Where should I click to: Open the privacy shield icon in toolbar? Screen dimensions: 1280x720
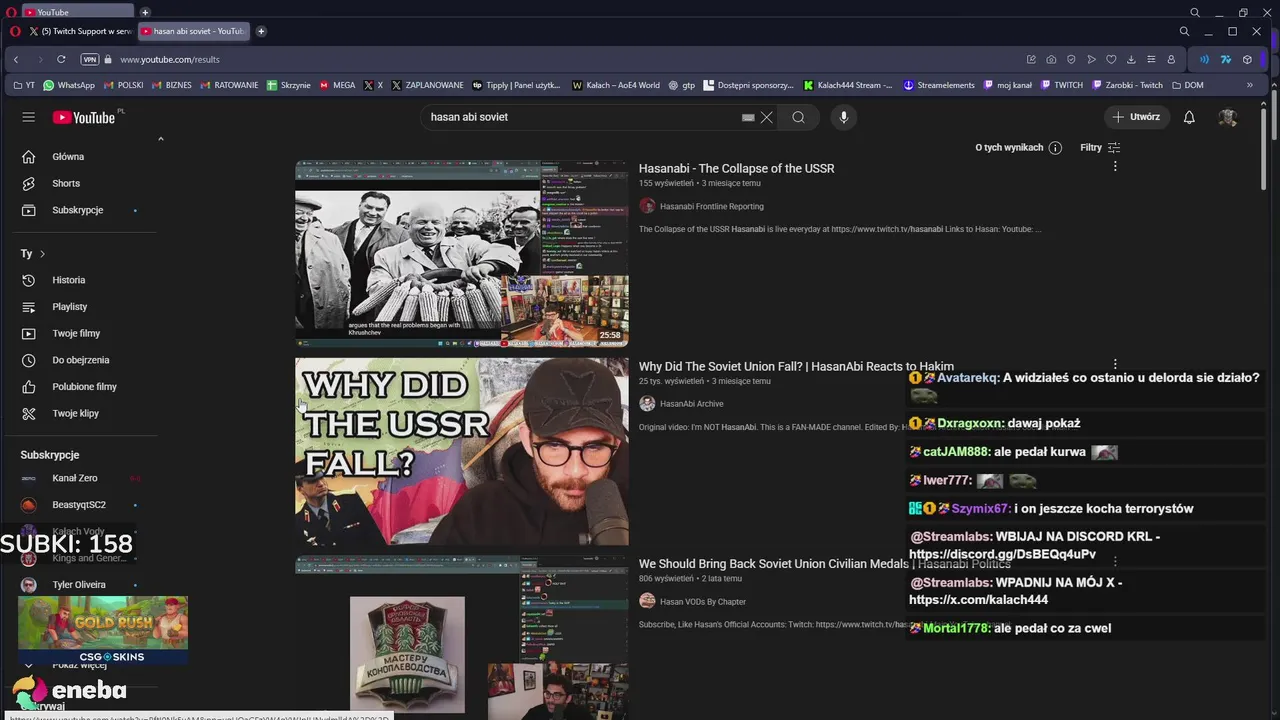click(1071, 59)
